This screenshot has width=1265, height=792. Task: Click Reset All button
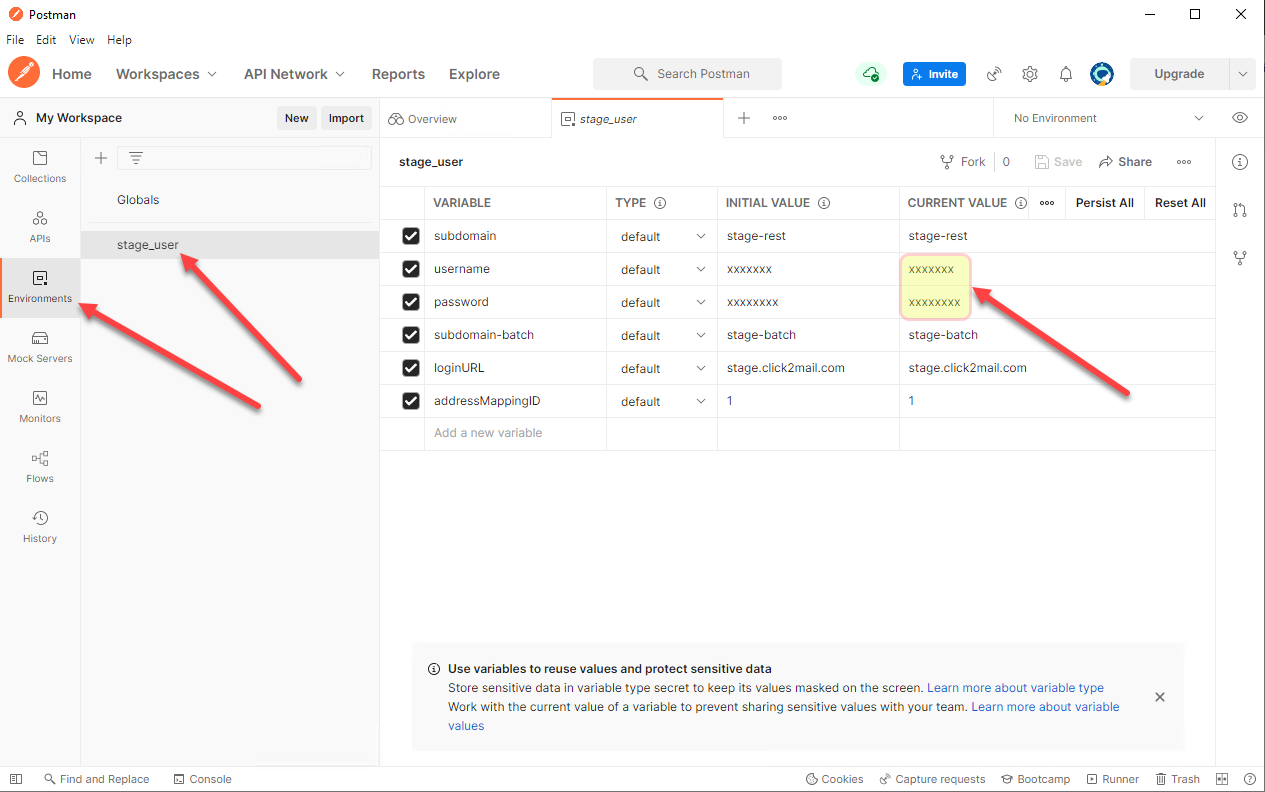(1180, 203)
